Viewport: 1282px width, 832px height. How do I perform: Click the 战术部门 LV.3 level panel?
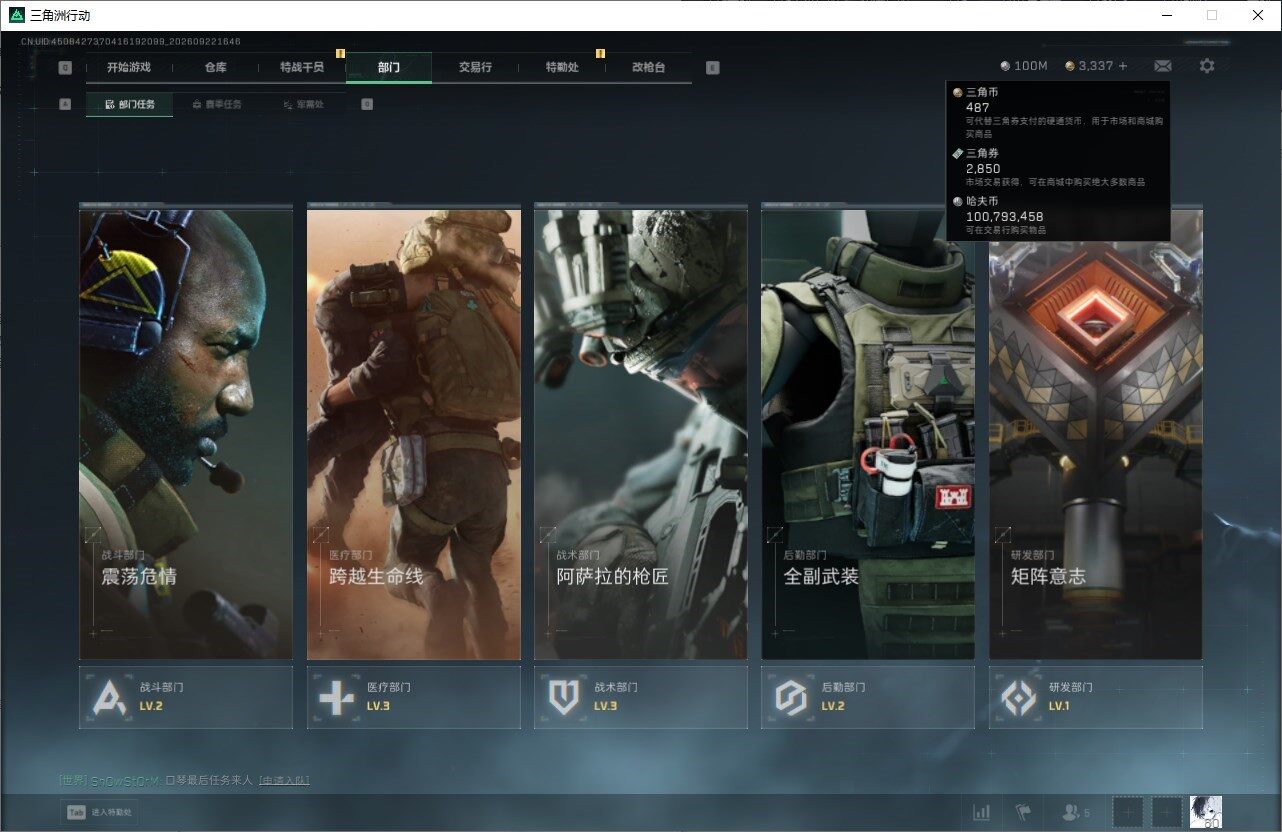click(641, 697)
